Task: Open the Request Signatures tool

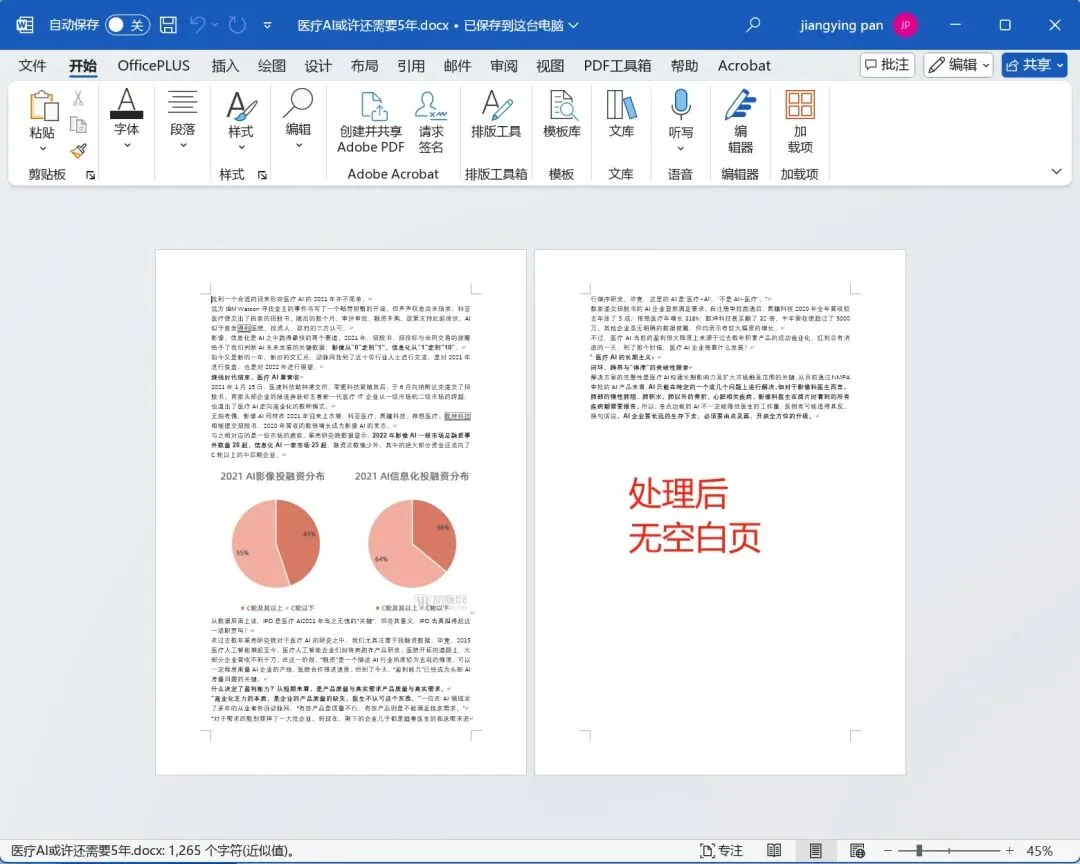Action: 430,105
